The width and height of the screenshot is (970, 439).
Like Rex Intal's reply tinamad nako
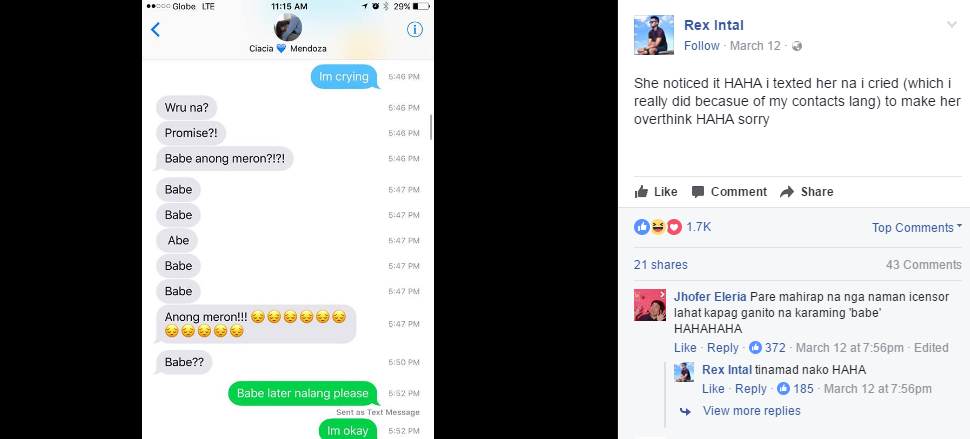(713, 389)
